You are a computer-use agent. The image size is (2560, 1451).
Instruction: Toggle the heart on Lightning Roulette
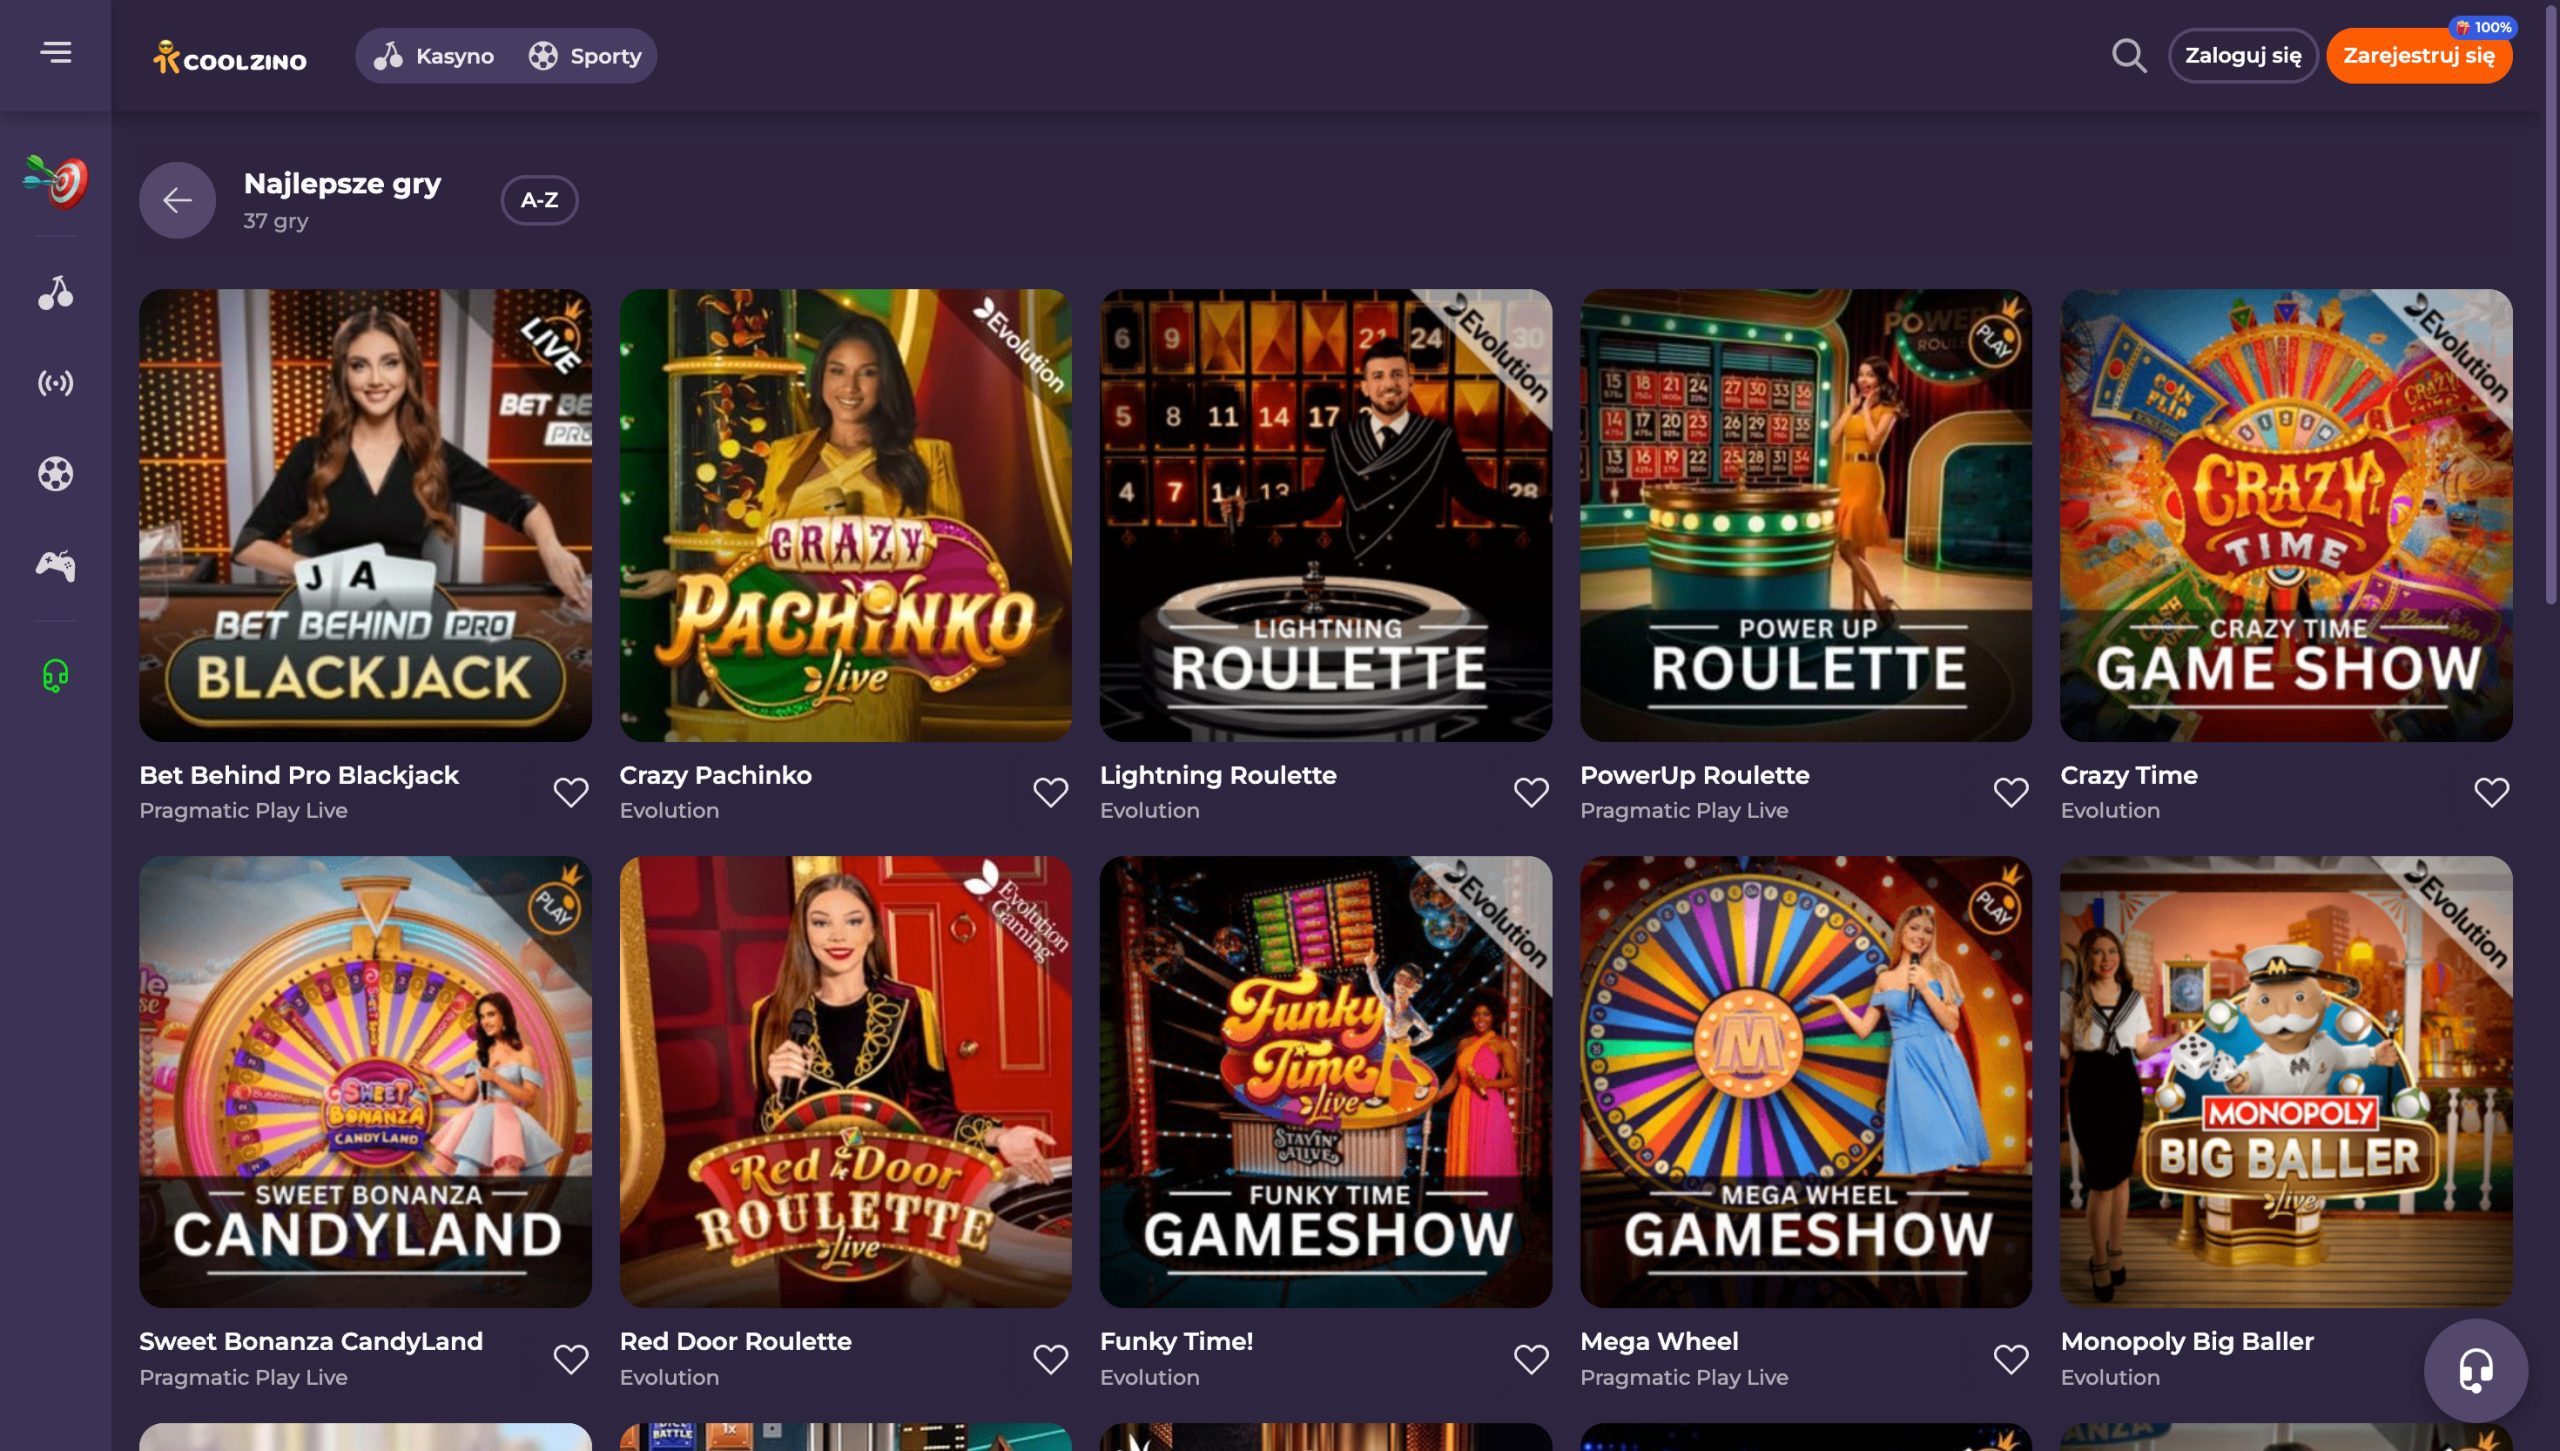pos(1530,791)
